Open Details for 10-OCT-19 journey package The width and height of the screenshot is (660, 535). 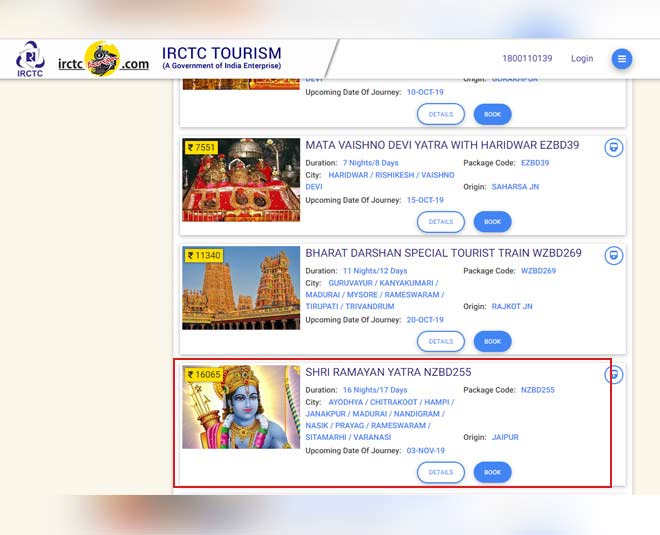coord(441,114)
